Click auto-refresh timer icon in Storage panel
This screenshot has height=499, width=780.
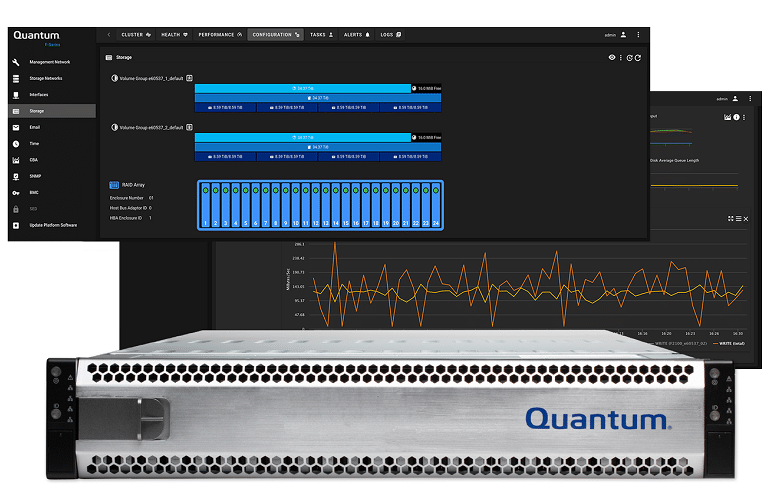tap(630, 58)
